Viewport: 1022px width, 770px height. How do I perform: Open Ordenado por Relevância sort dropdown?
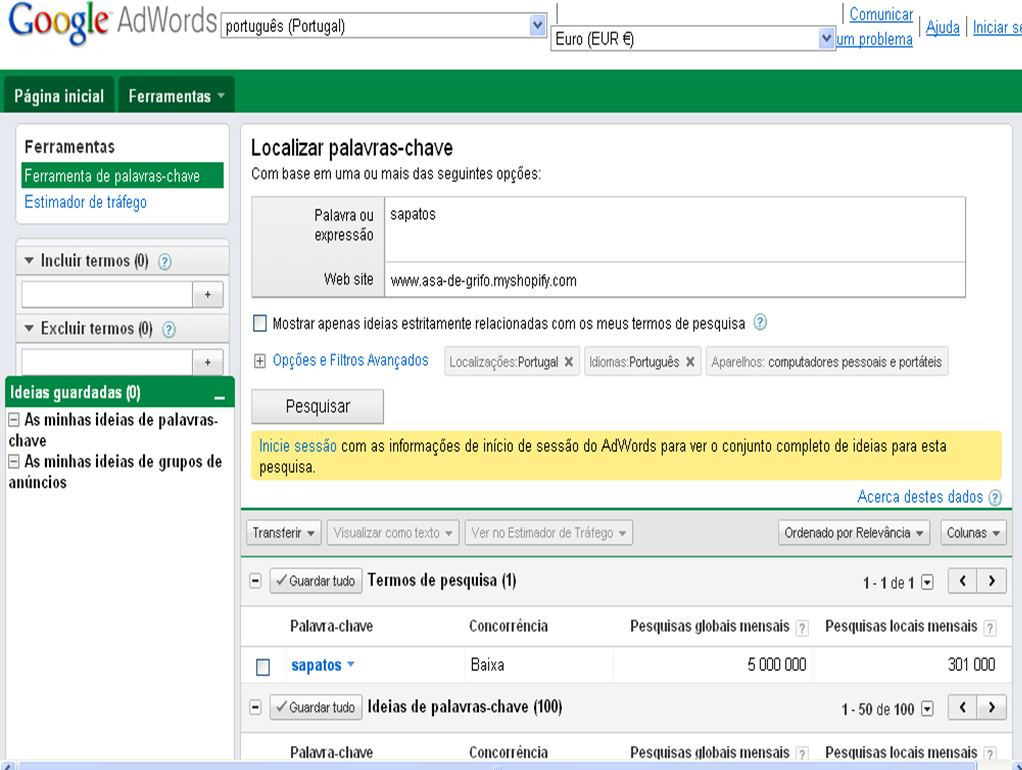(x=854, y=533)
